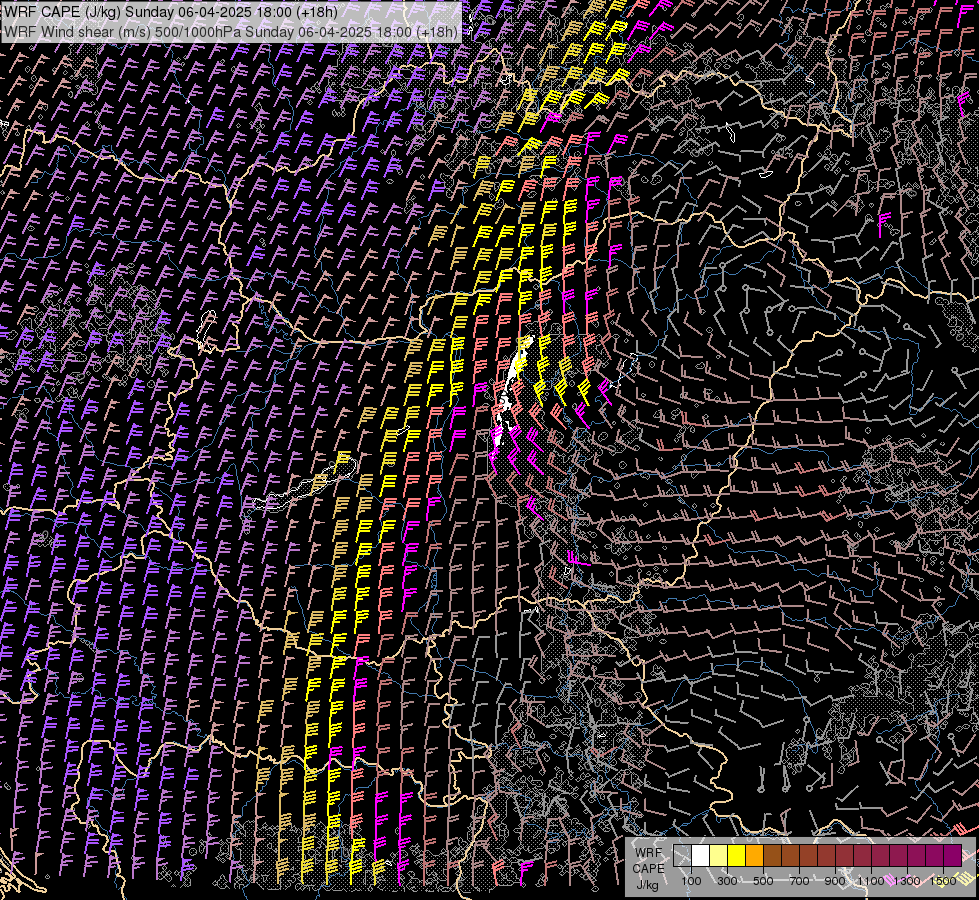The image size is (979, 900).
Task: Select the white legend swatch after 100
Action: pos(700,856)
